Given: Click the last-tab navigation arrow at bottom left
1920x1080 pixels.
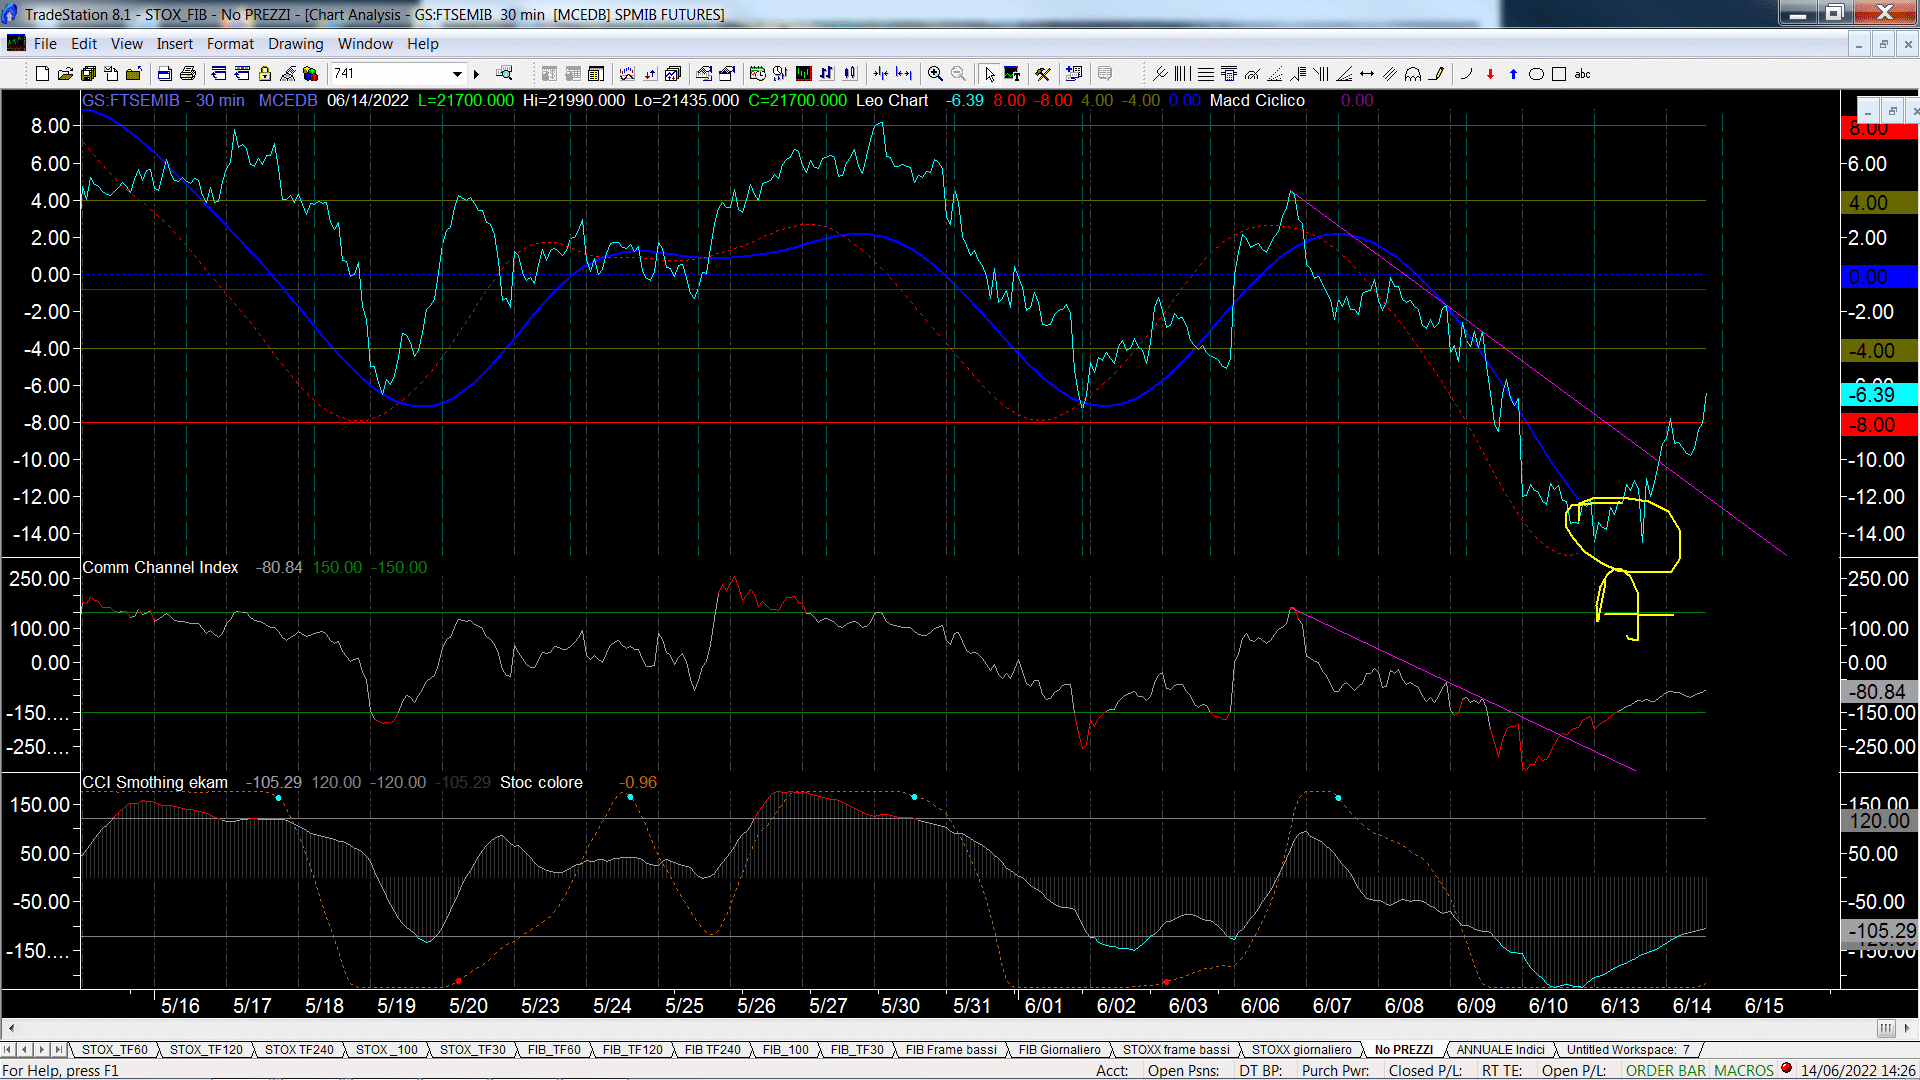Looking at the screenshot, I should (58, 1049).
